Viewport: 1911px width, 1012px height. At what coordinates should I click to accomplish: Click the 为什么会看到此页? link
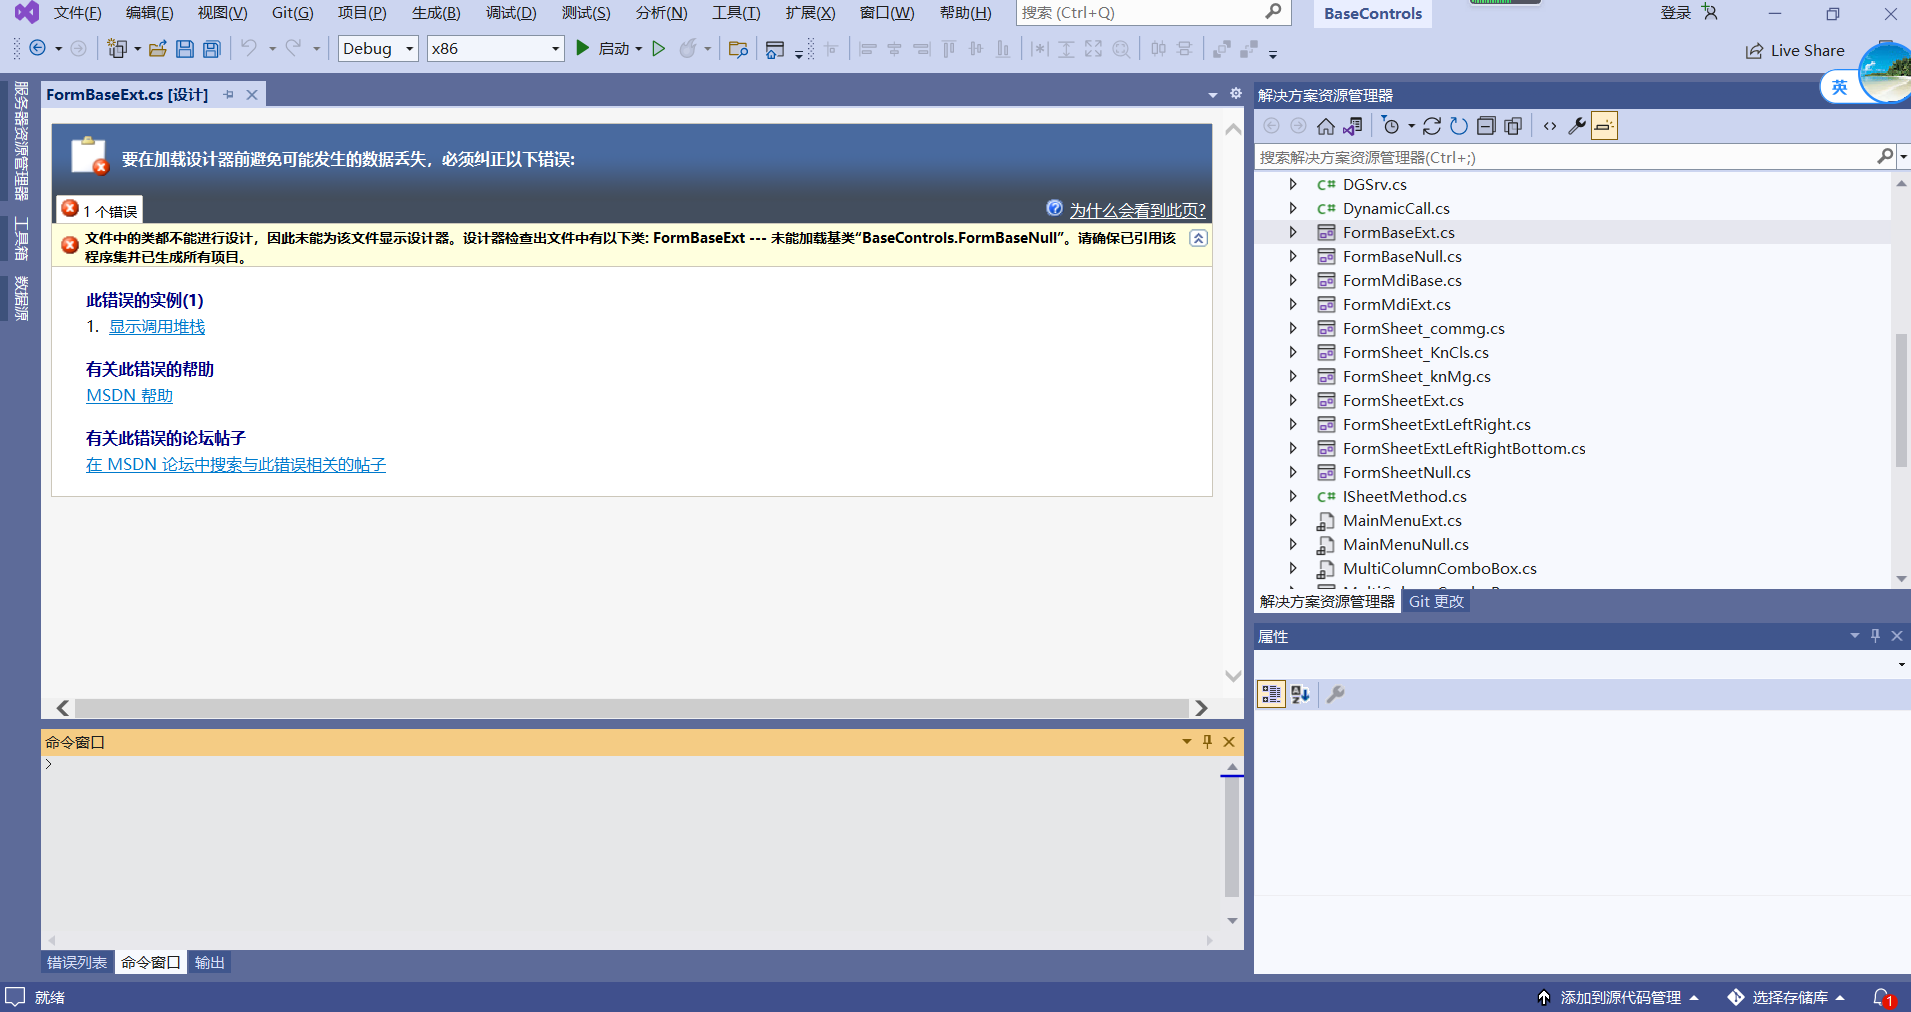[1138, 210]
